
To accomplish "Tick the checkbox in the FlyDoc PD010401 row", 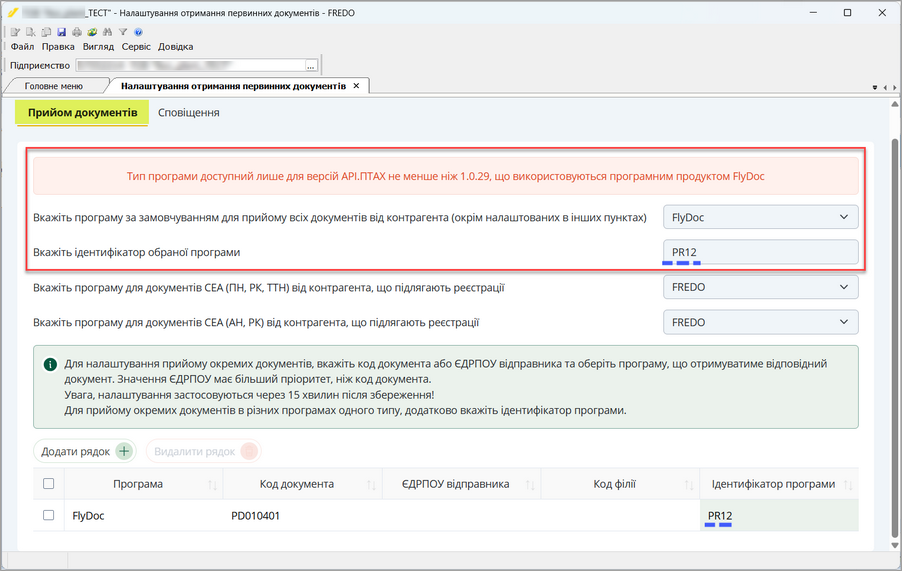I will point(49,515).
